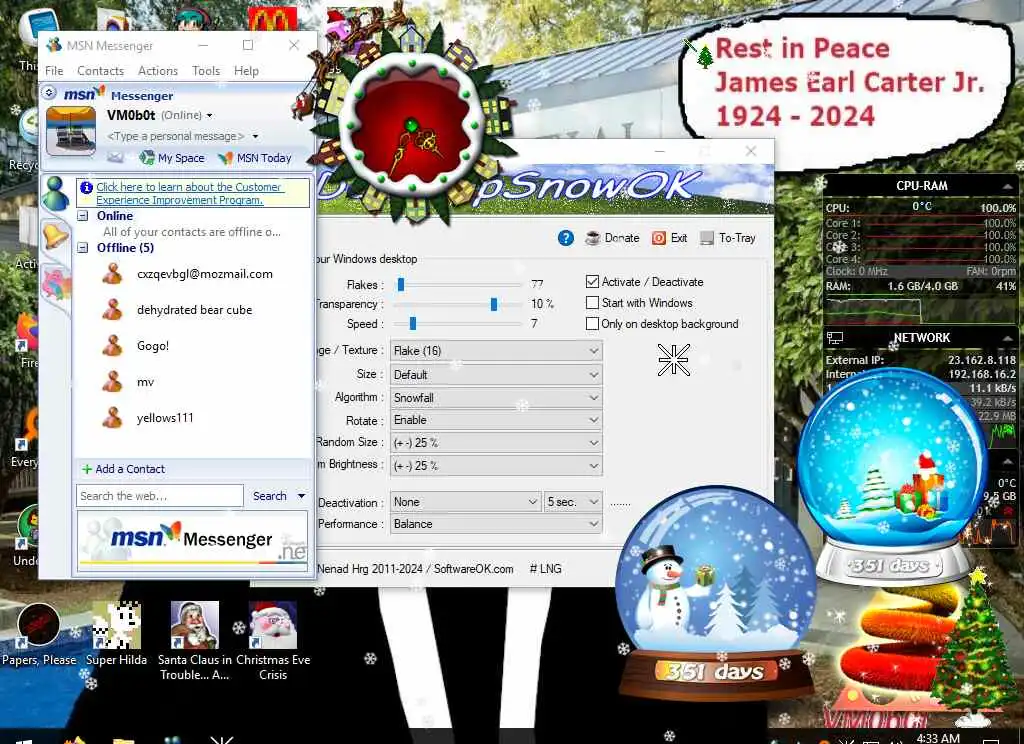Open the Contacts menu

point(101,71)
